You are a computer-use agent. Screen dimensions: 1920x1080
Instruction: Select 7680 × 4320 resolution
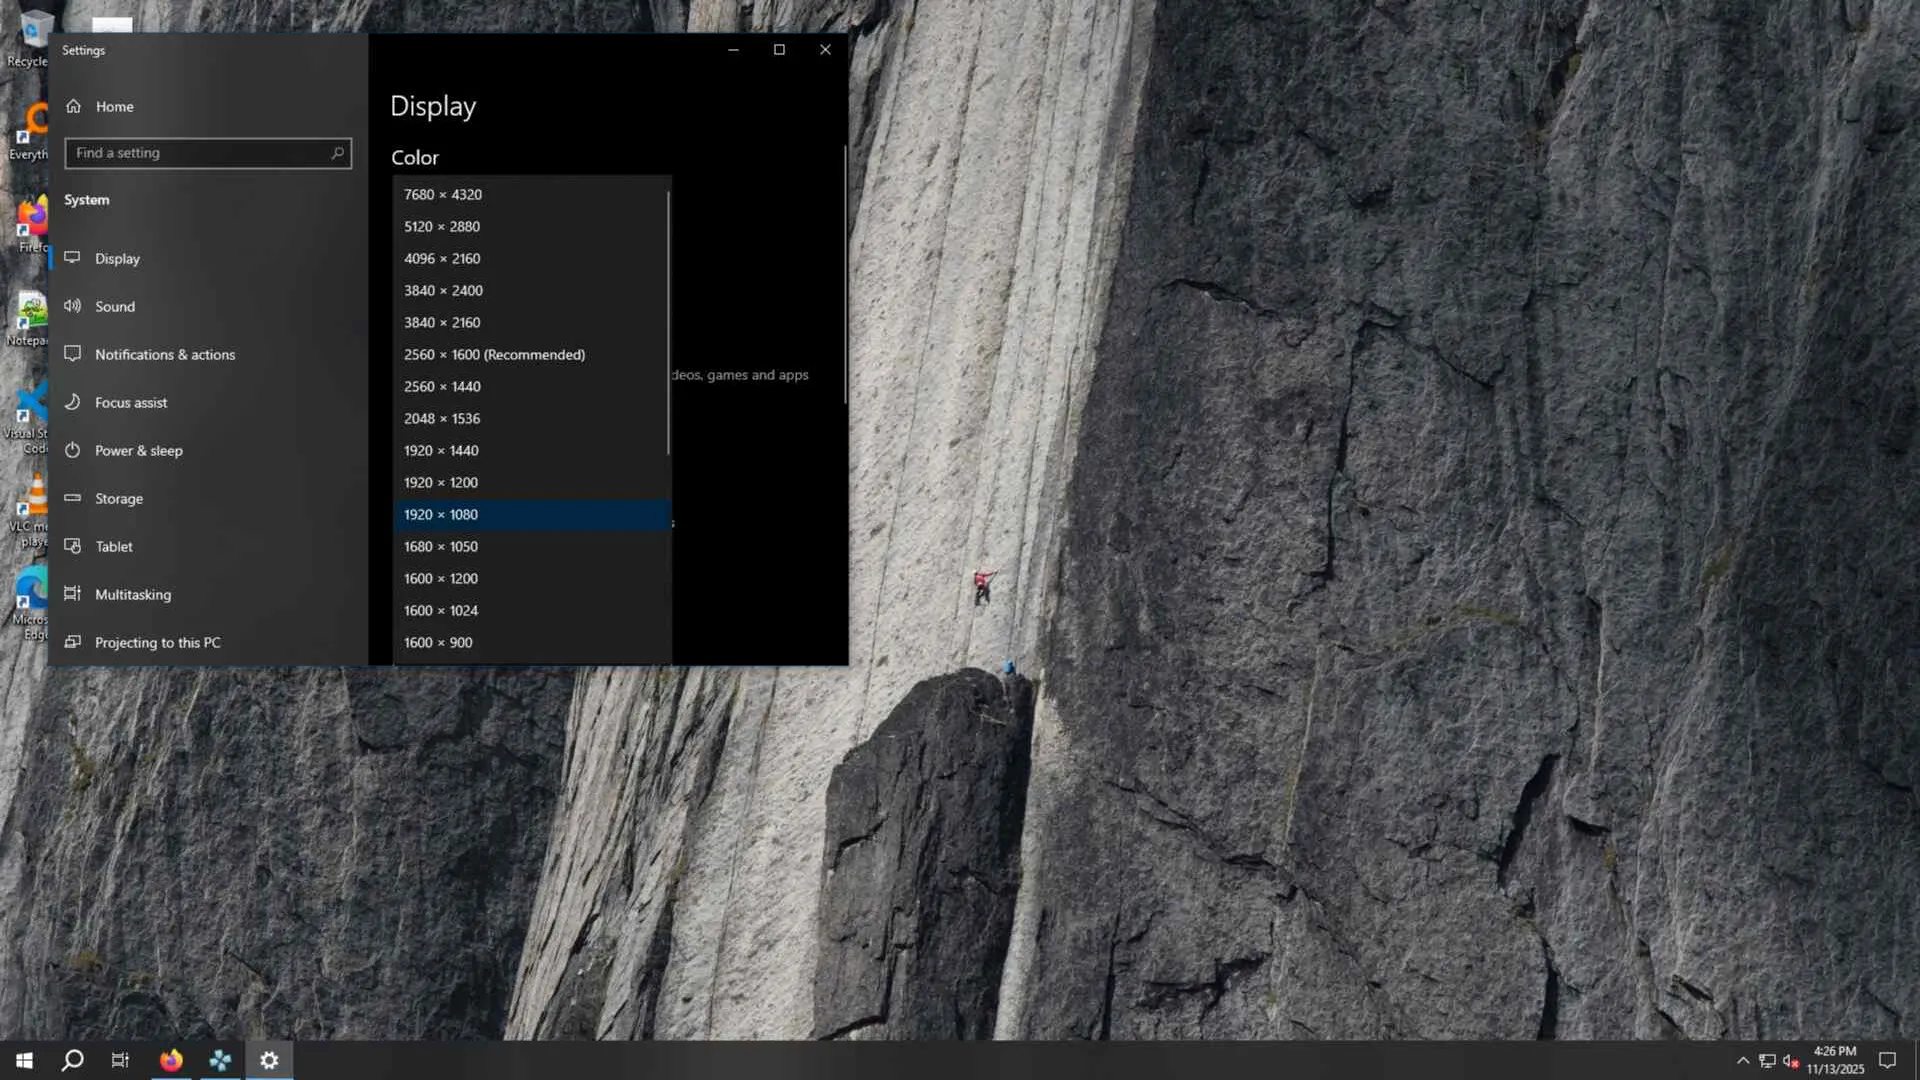point(442,195)
